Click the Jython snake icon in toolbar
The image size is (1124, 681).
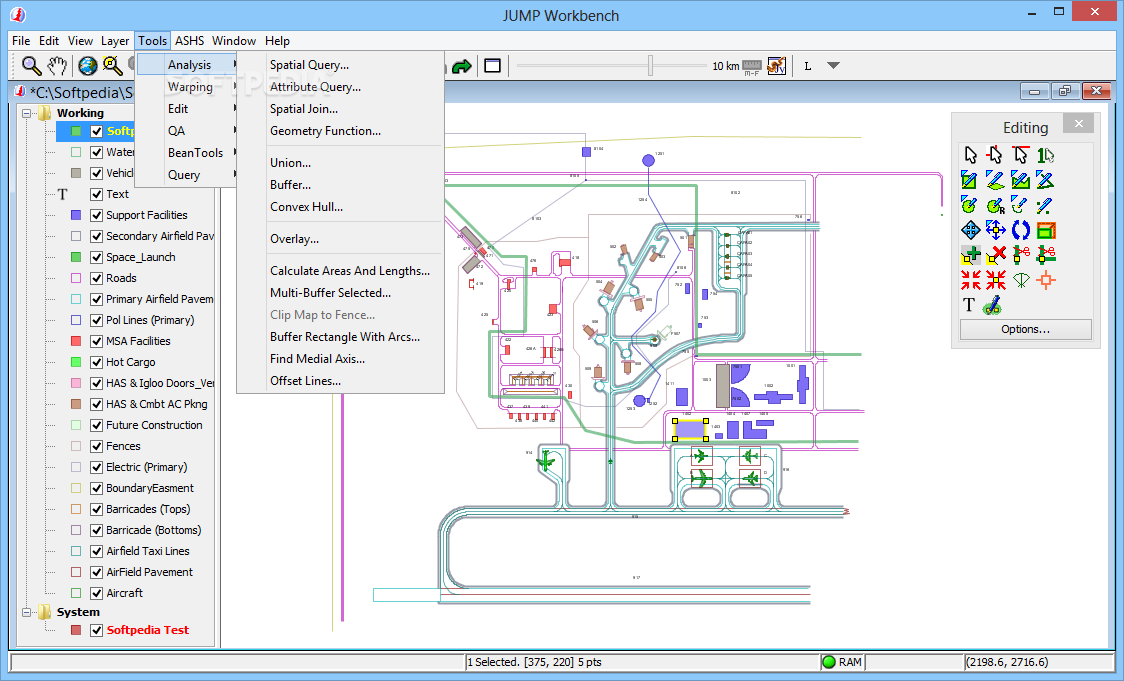[776, 66]
